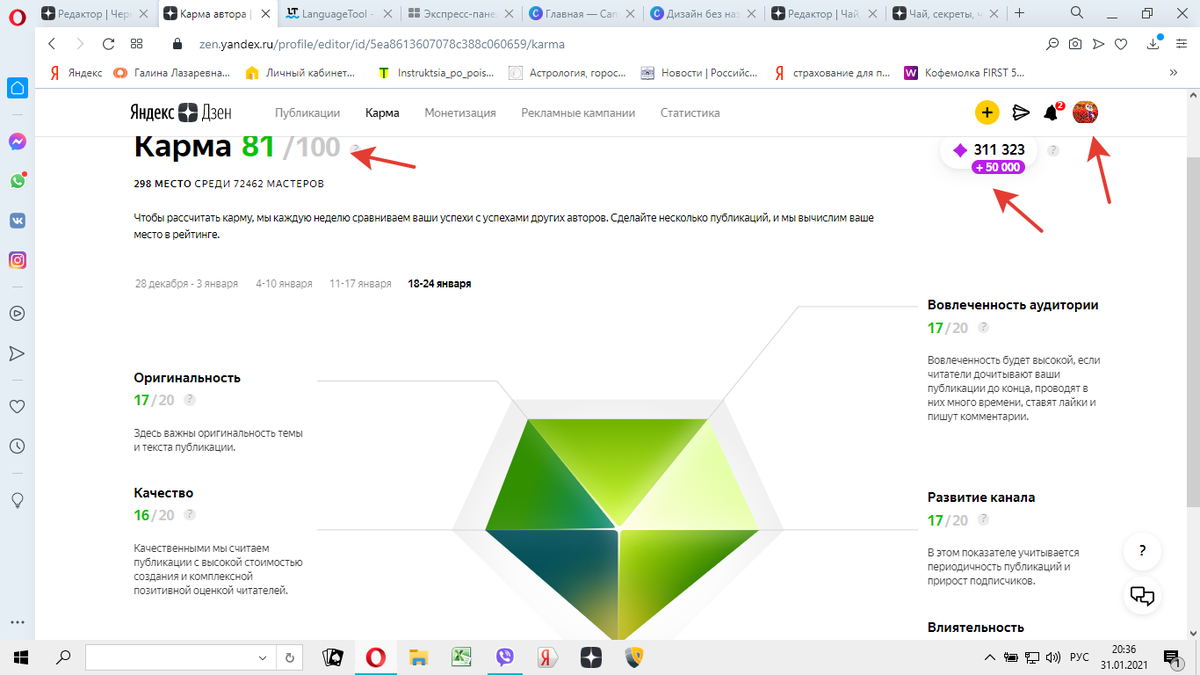Select the Карма tab
Viewport: 1200px width, 675px height.
pos(382,113)
